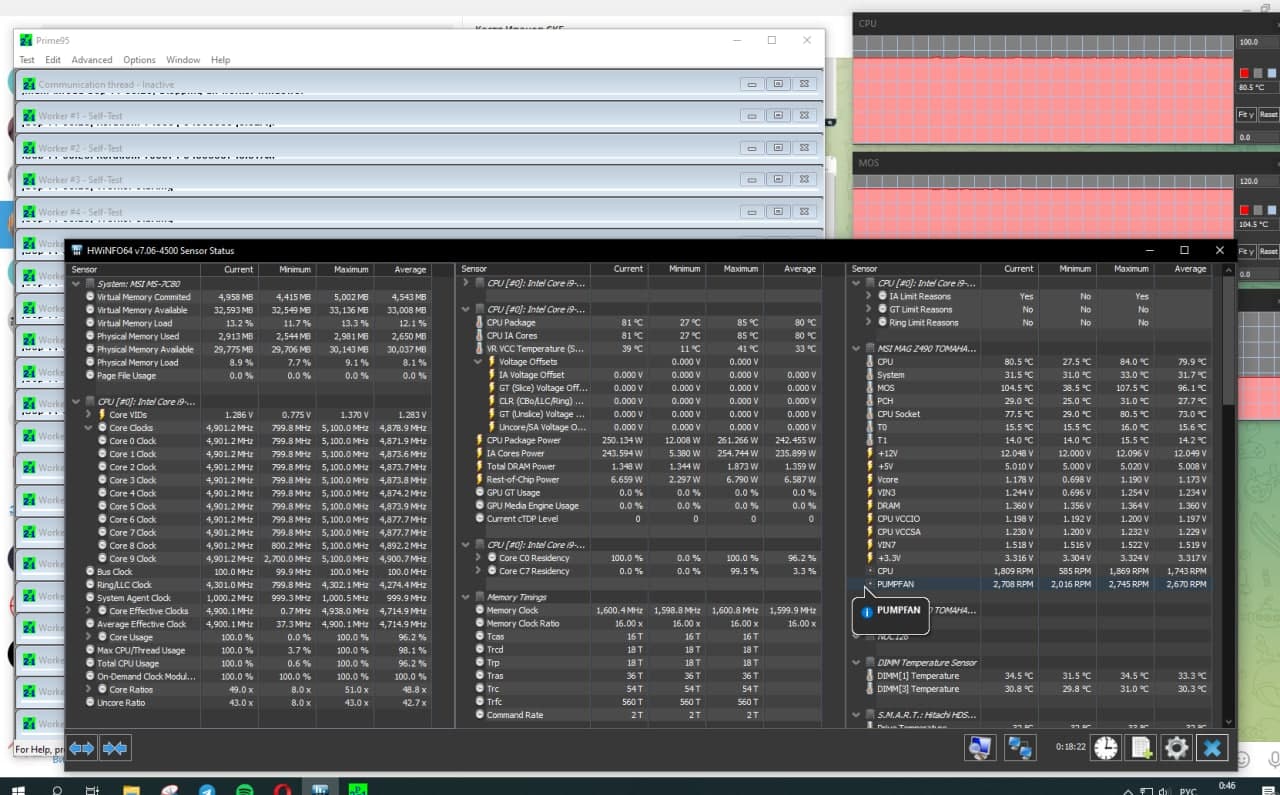Click the icon beside Virtual Memory Commited
1280x795 pixels.
[x=90, y=297]
